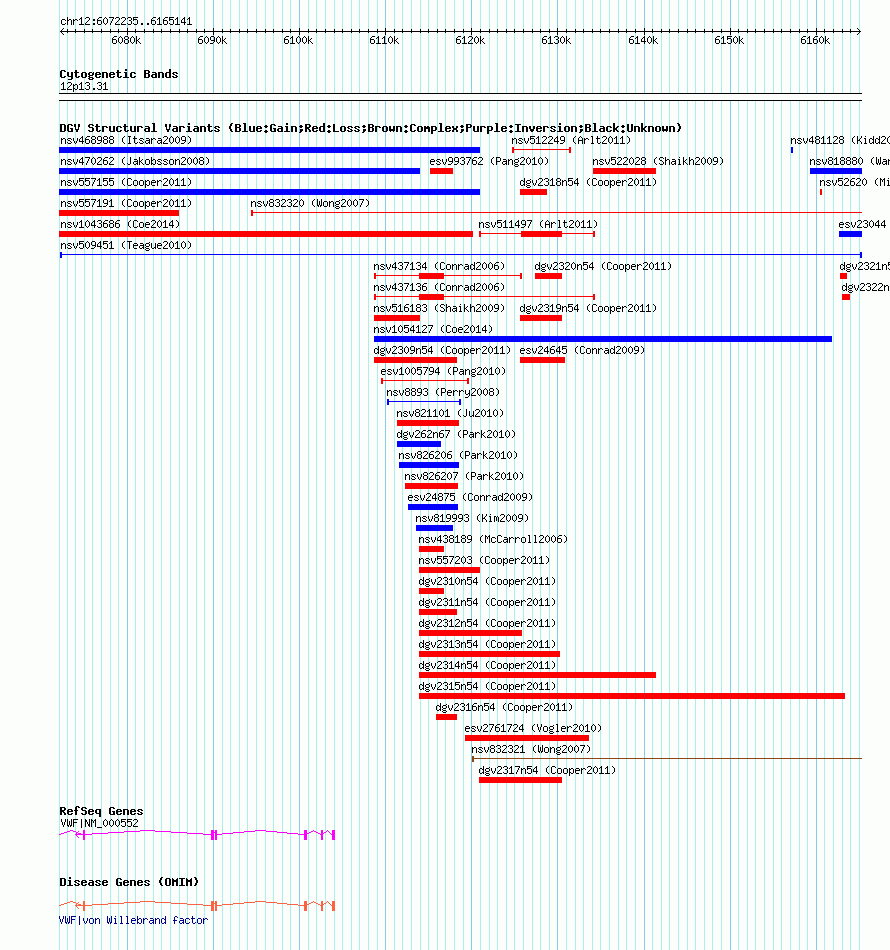Viewport: 890px width, 950px height.
Task: Click the nsv468988 (Itsara2009) variant label
Action: coord(126,141)
